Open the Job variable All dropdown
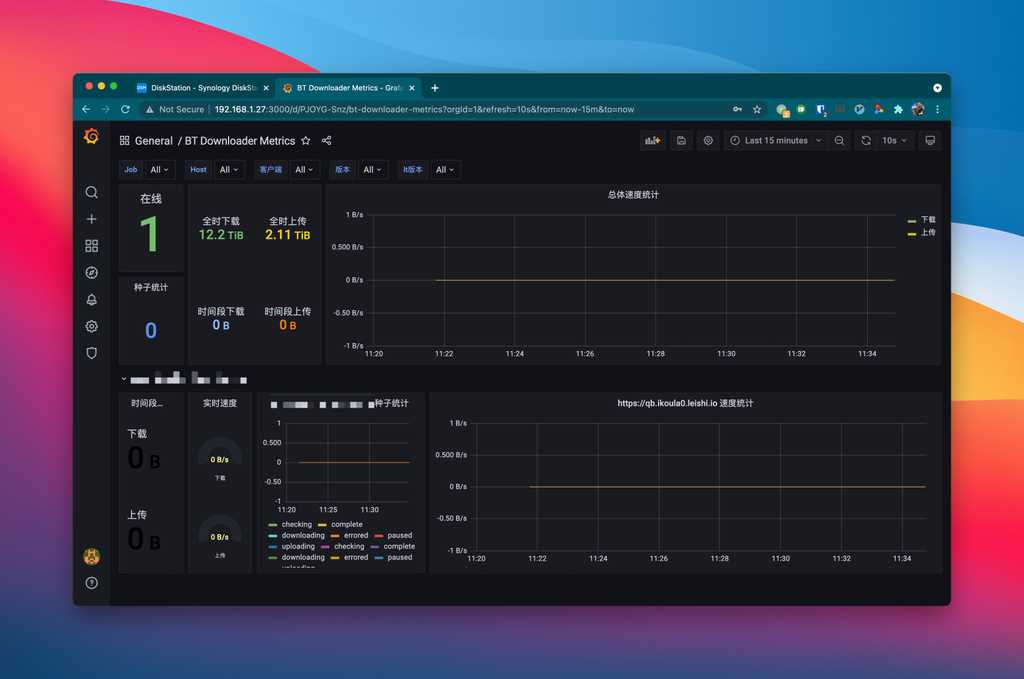Screen dimensions: 1024x679 point(159,170)
